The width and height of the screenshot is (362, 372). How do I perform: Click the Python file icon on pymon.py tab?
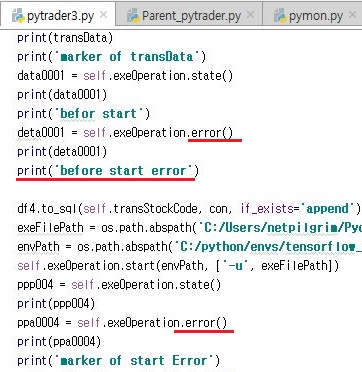[280, 16]
